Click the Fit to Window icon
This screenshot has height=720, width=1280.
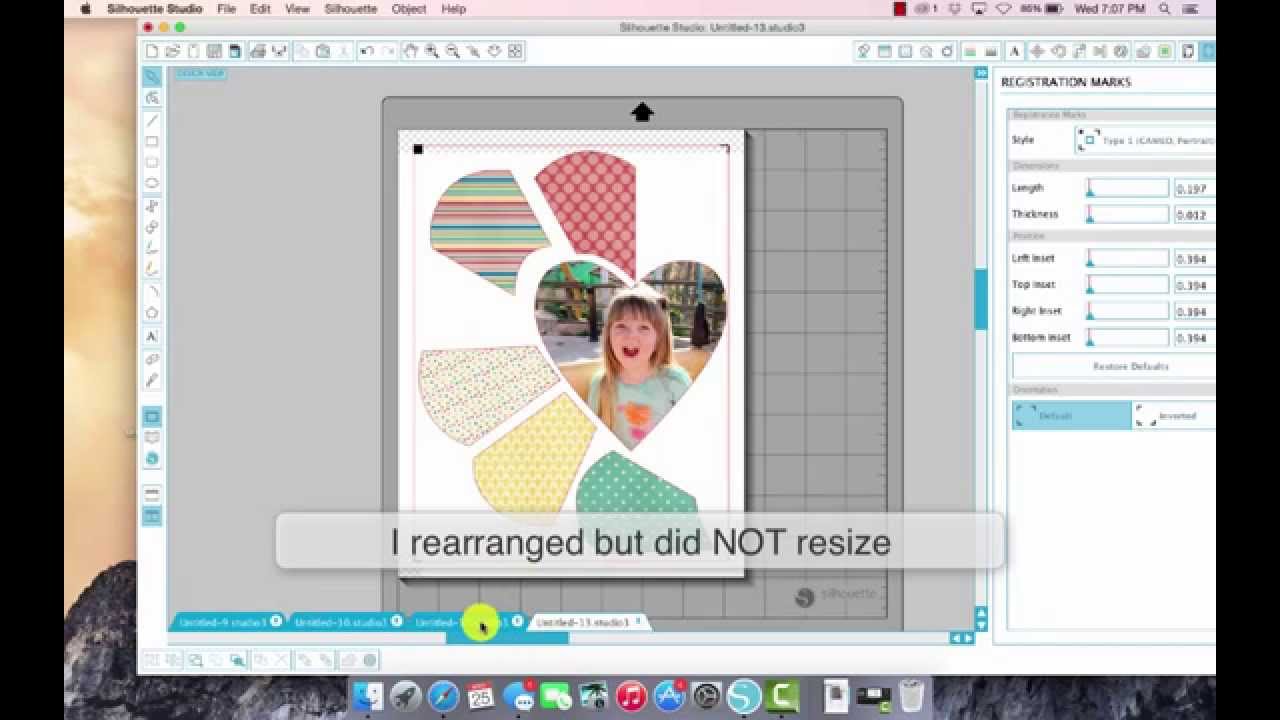coord(516,51)
